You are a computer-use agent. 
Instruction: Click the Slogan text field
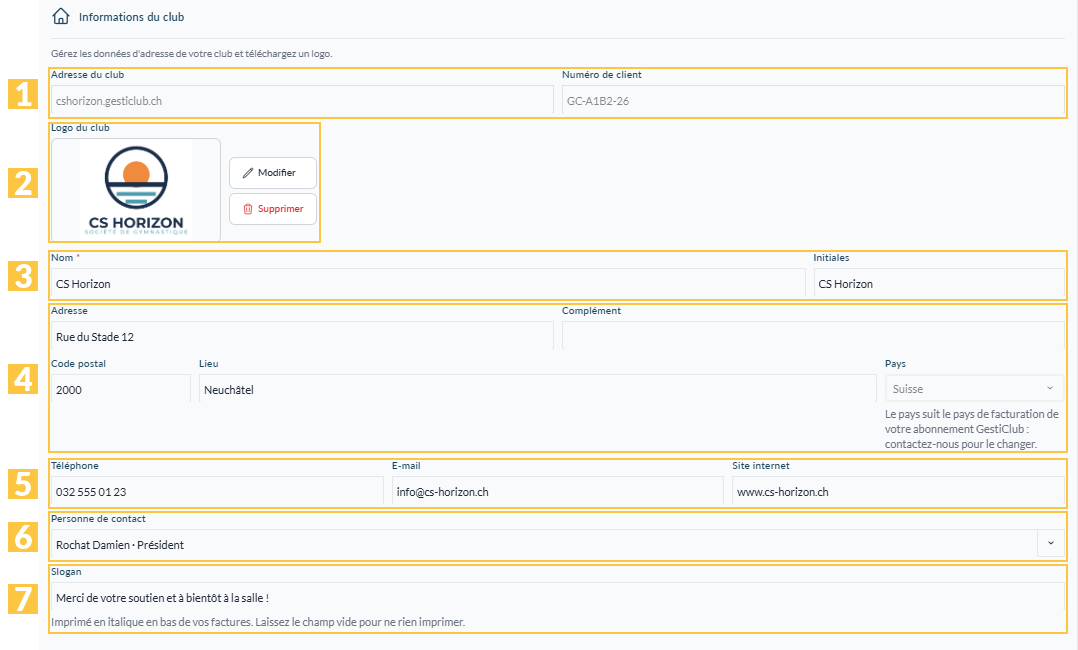tap(558, 597)
